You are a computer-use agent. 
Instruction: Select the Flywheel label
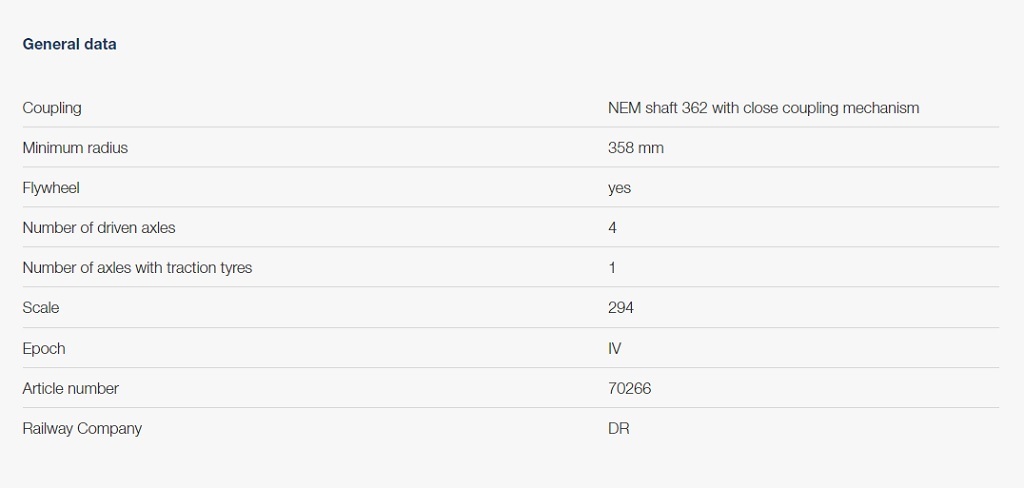(x=51, y=188)
